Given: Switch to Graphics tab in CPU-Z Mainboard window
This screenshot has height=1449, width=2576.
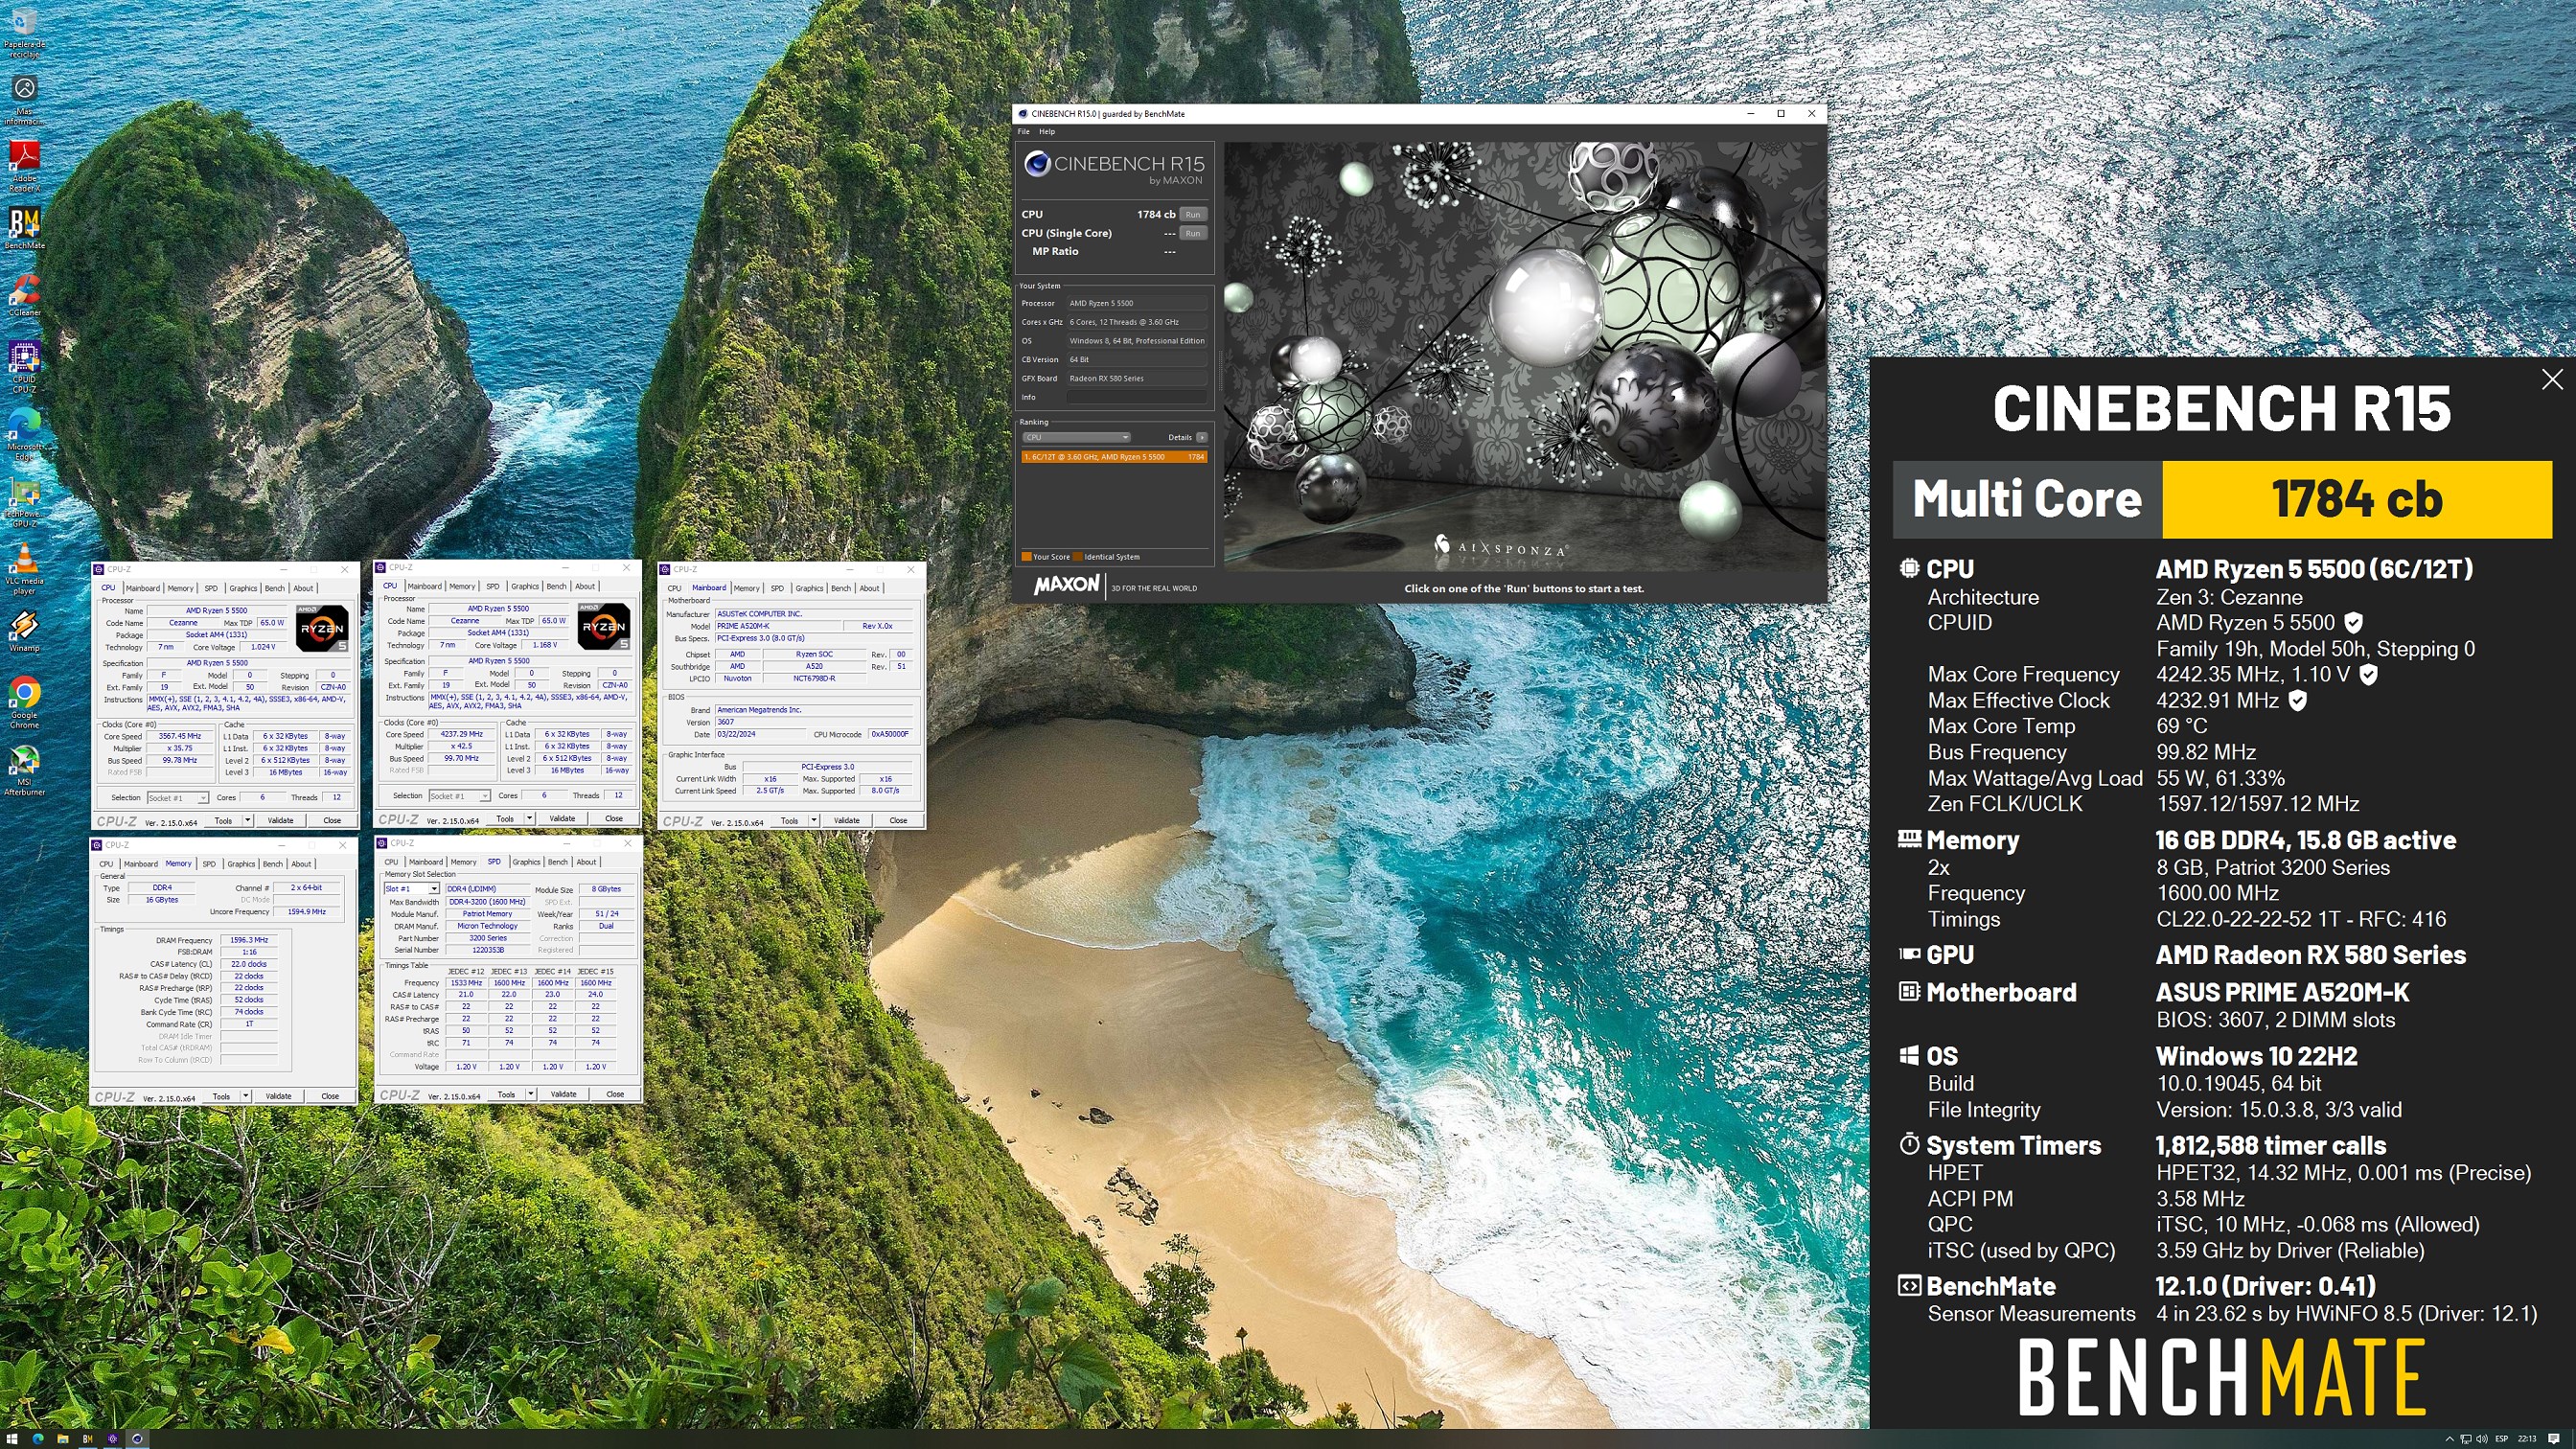Looking at the screenshot, I should [x=809, y=588].
